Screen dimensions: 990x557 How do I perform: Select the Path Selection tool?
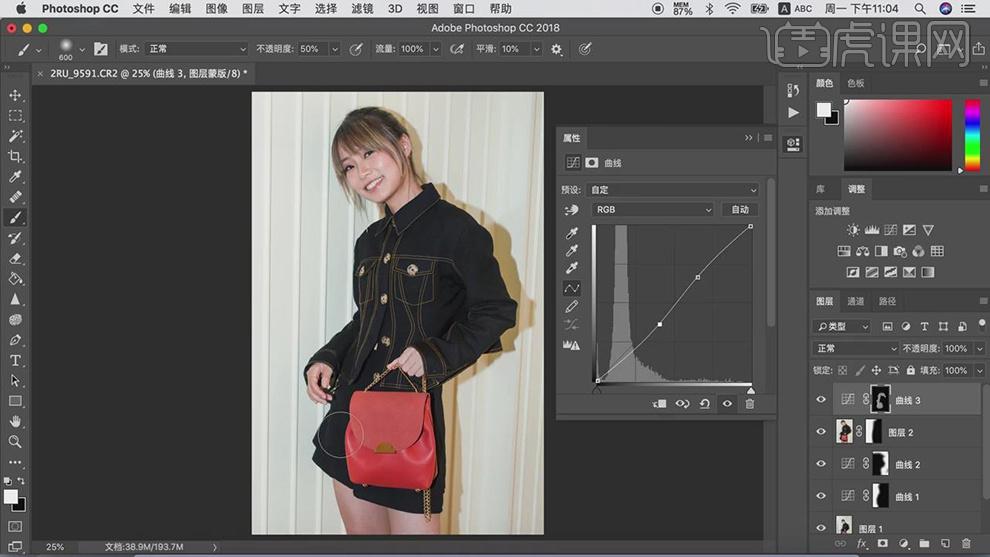(15, 380)
